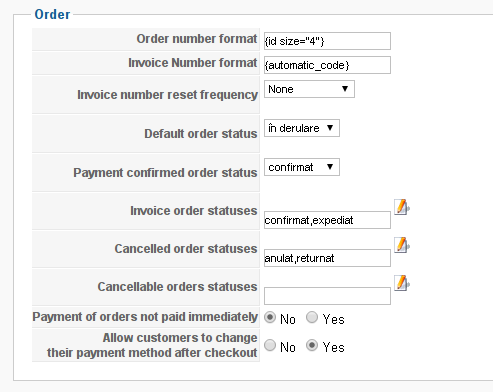The width and height of the screenshot is (493, 392).
Task: Click the empty Cancellable orders statuses field
Action: 327,296
